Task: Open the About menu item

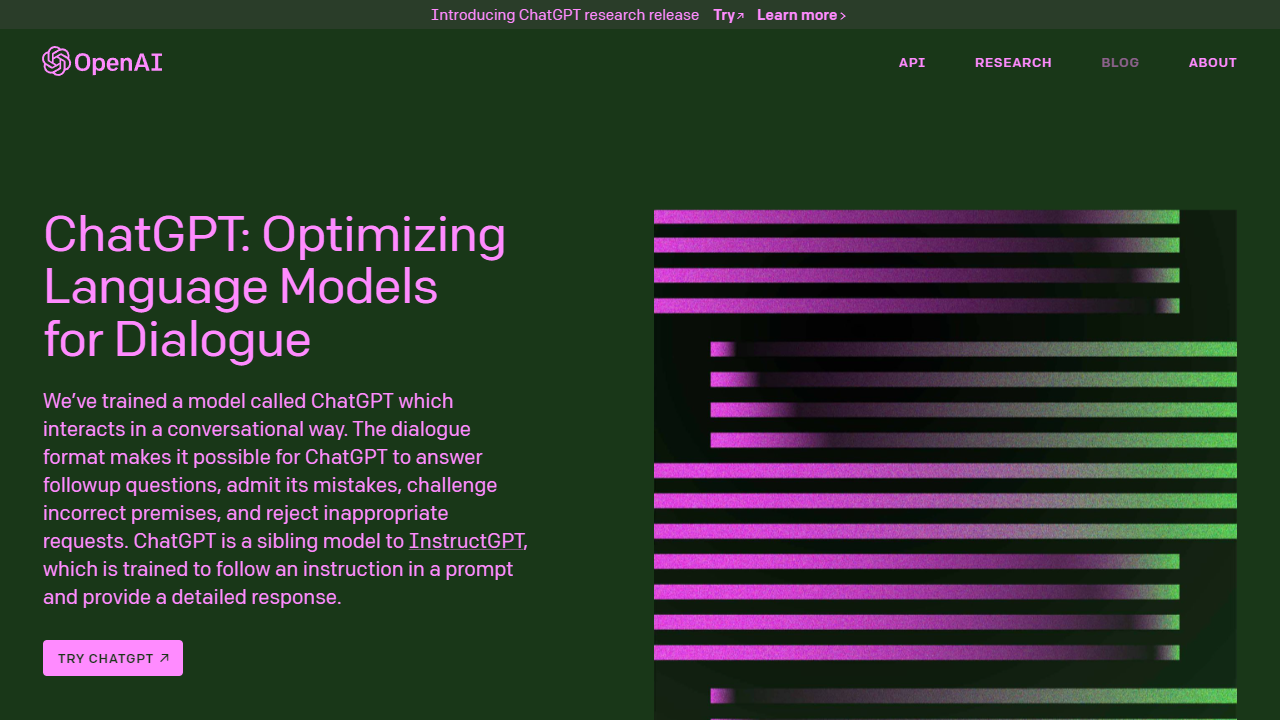Action: pos(1213,62)
